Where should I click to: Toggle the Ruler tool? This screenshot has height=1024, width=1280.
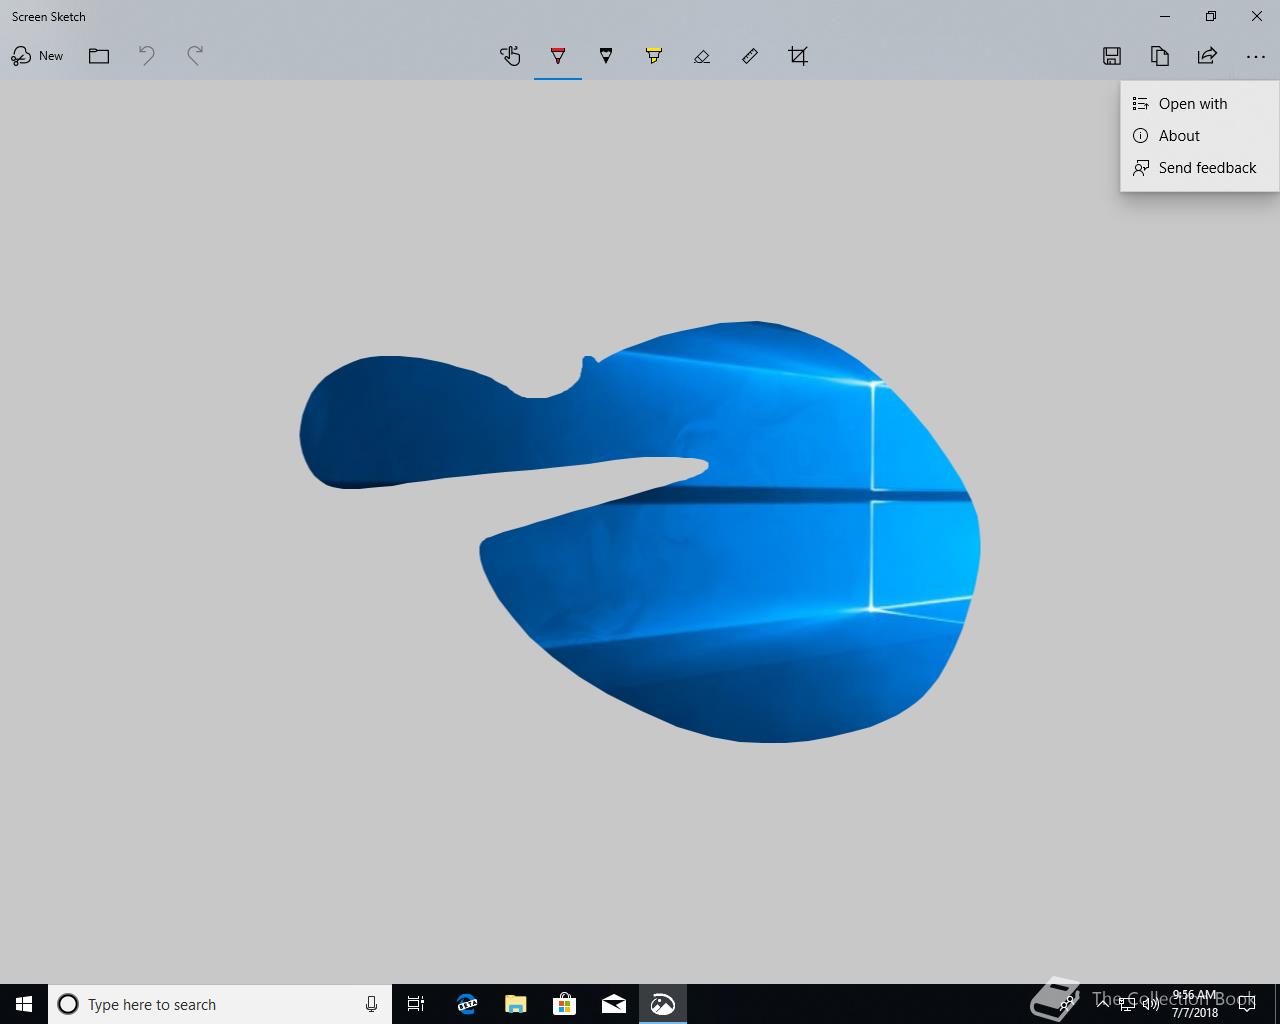[x=750, y=56]
